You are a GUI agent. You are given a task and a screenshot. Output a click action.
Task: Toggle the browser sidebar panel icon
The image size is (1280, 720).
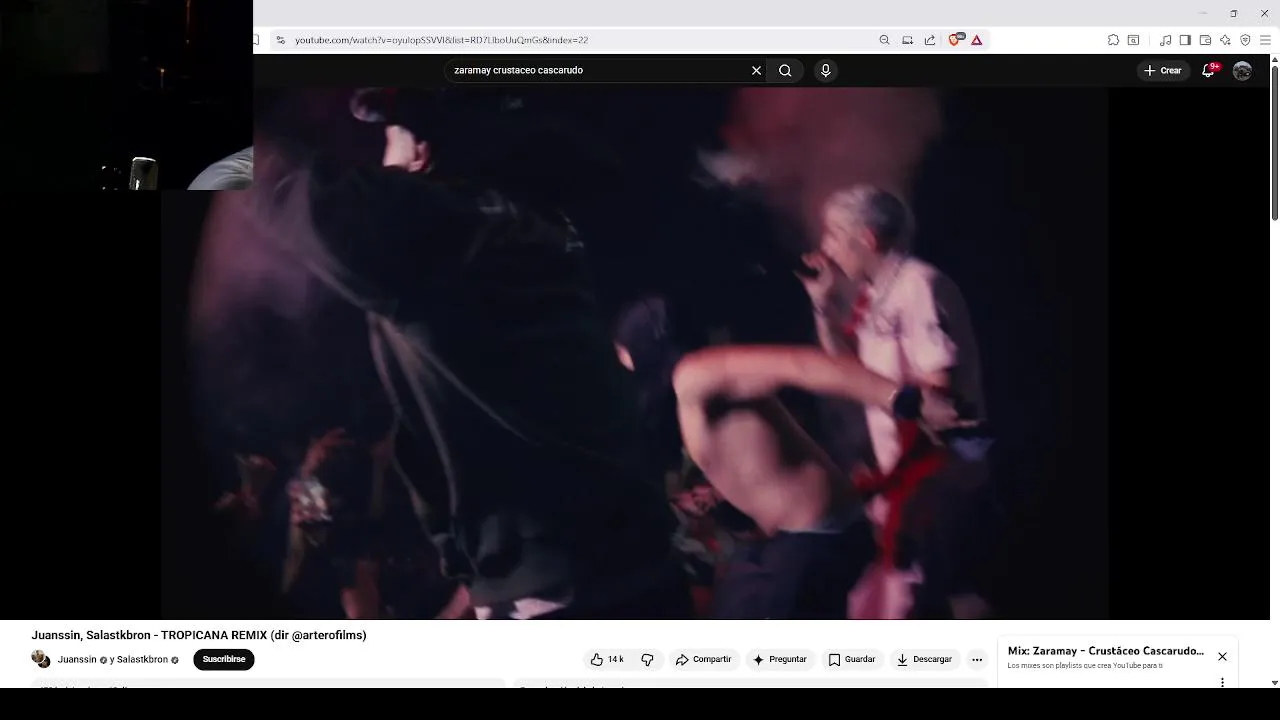point(1185,40)
